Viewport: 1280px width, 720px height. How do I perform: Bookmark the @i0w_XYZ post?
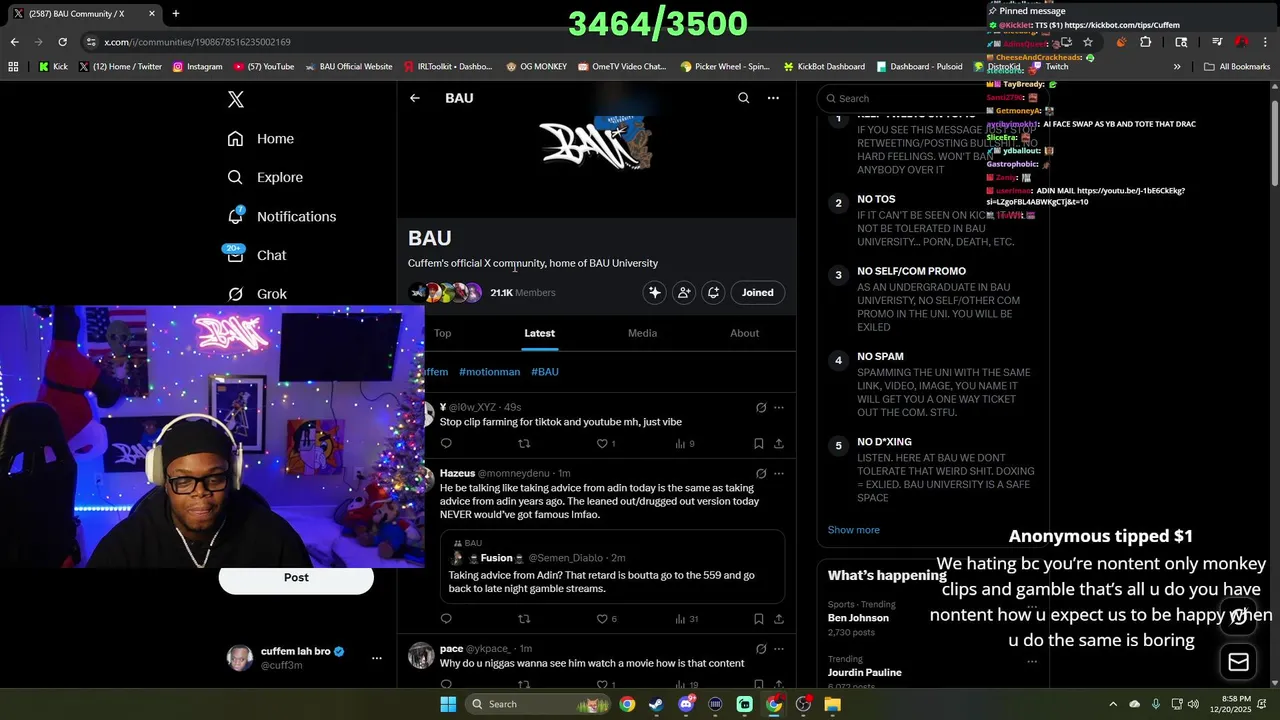[x=758, y=444]
